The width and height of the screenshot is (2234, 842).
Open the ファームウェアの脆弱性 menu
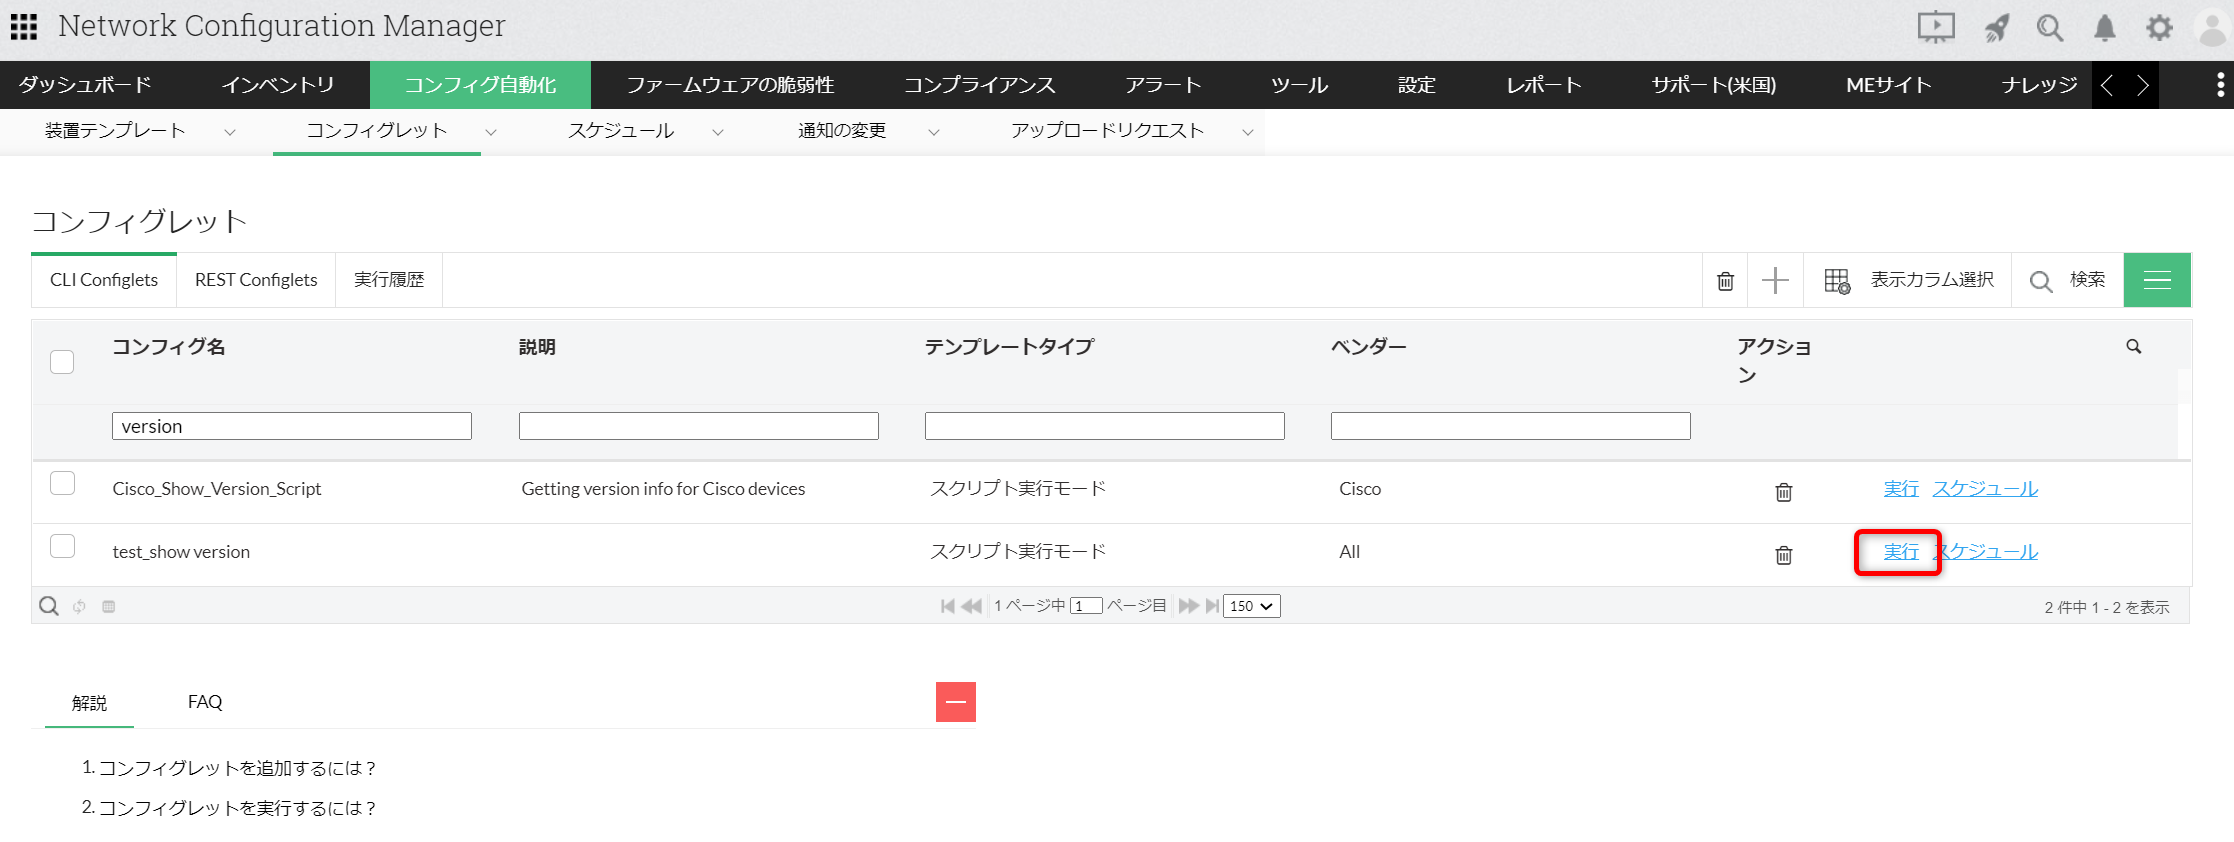[x=731, y=85]
